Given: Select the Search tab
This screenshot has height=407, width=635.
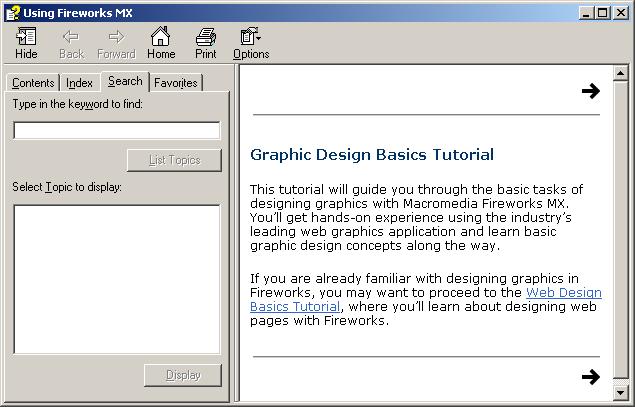Looking at the screenshot, I should 125,81.
